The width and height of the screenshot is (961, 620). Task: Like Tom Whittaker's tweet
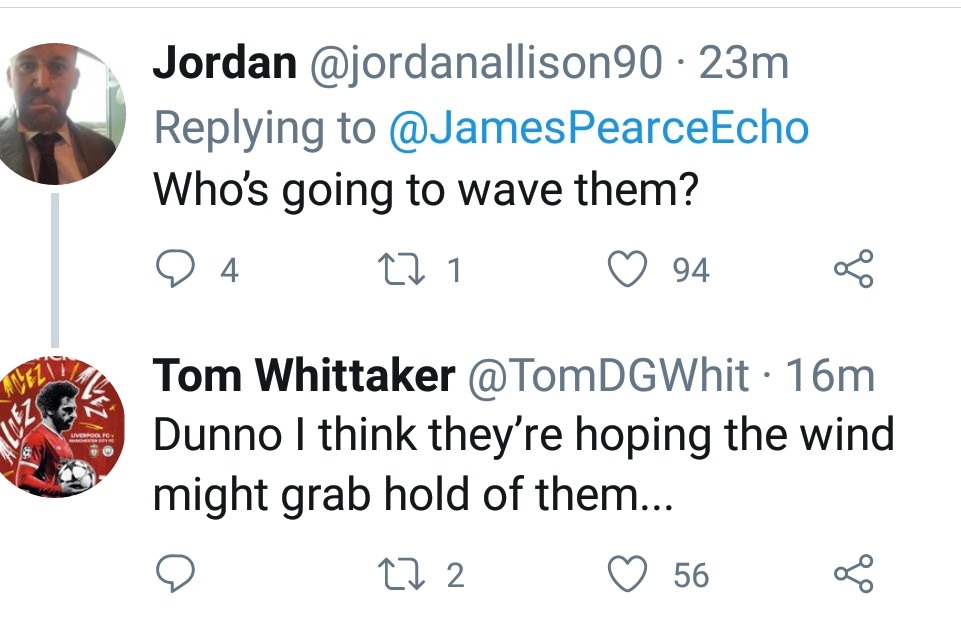(x=628, y=574)
